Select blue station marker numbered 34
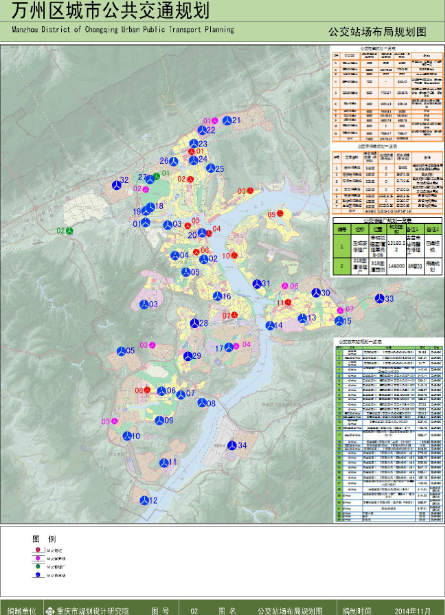This screenshot has width=445, height=615. pos(232,446)
